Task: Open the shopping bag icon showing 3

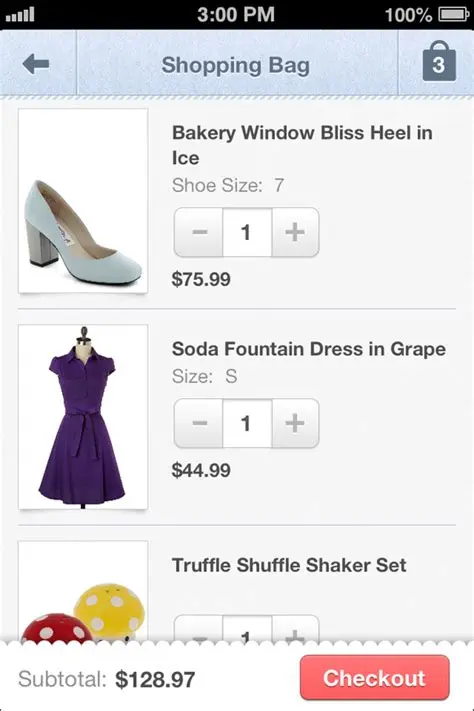Action: [x=439, y=61]
